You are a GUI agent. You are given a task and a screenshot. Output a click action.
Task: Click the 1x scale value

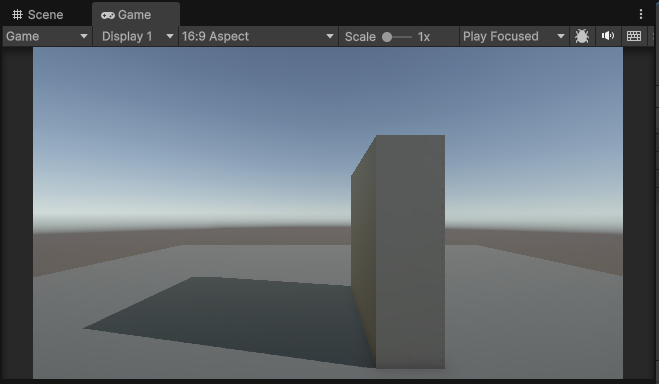pos(424,37)
